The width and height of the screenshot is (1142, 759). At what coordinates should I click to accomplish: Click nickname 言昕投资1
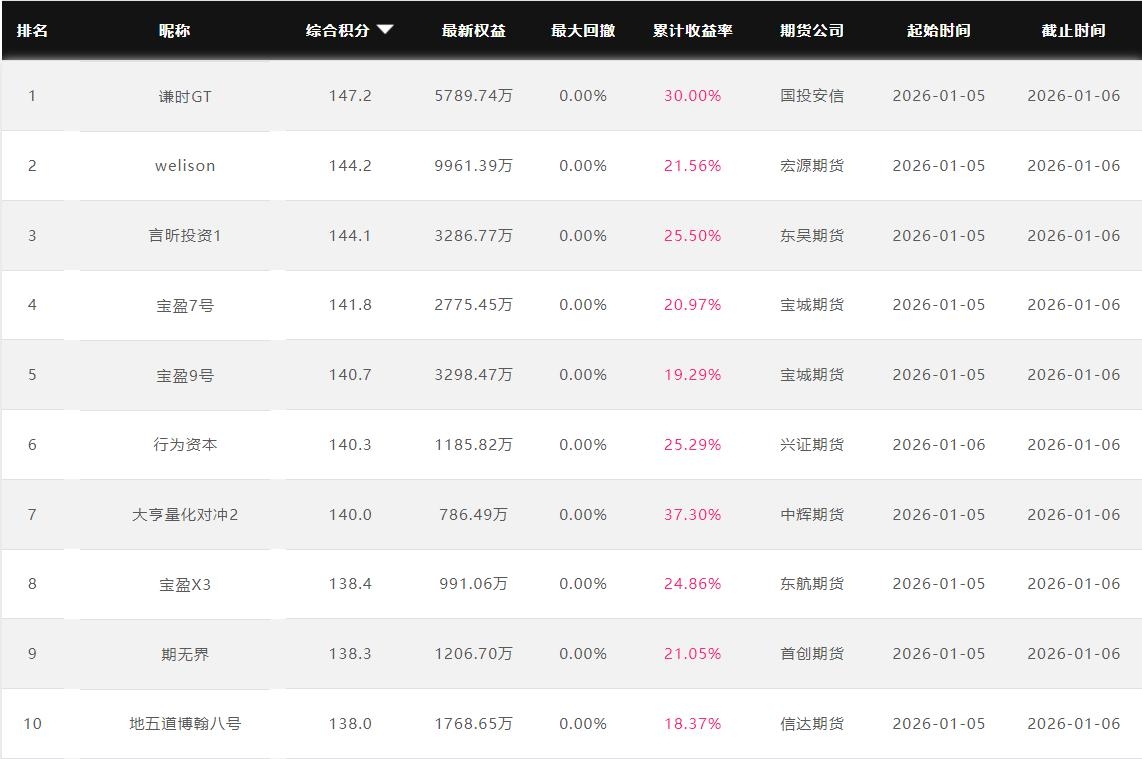click(185, 236)
